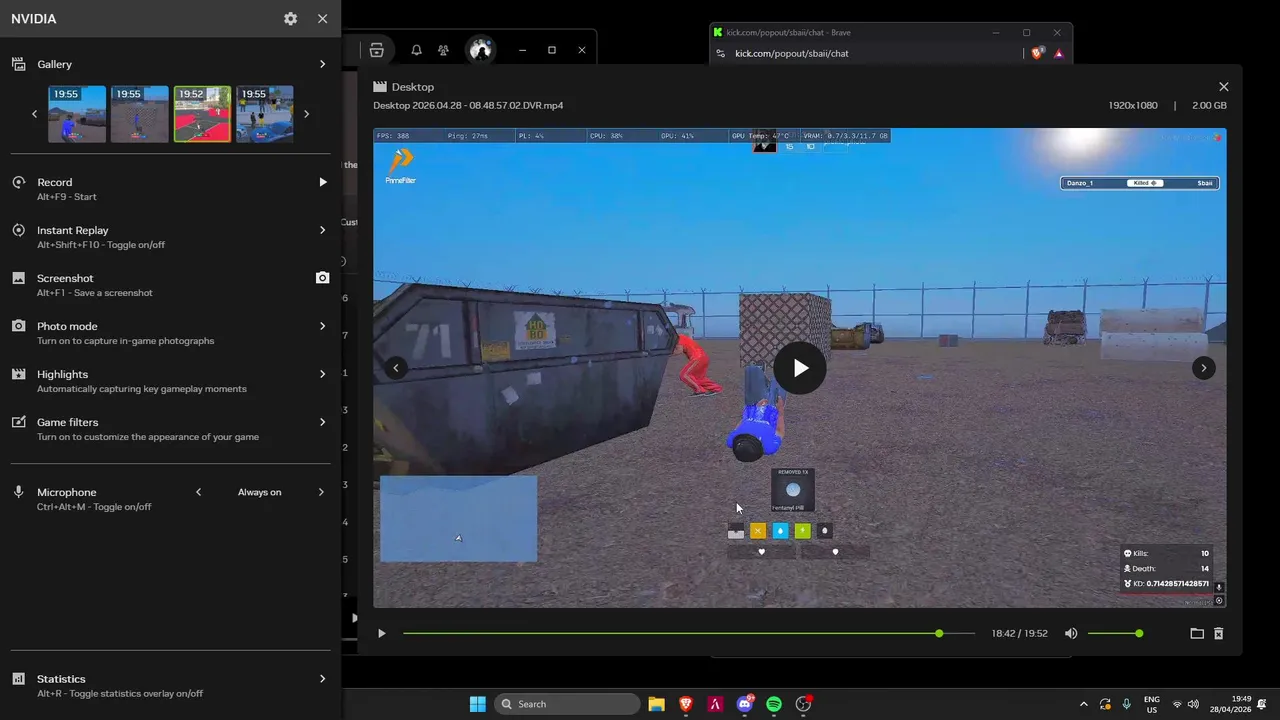The width and height of the screenshot is (1280, 720).
Task: Click the Microphone icon in NVIDIA panel
Action: click(18, 492)
